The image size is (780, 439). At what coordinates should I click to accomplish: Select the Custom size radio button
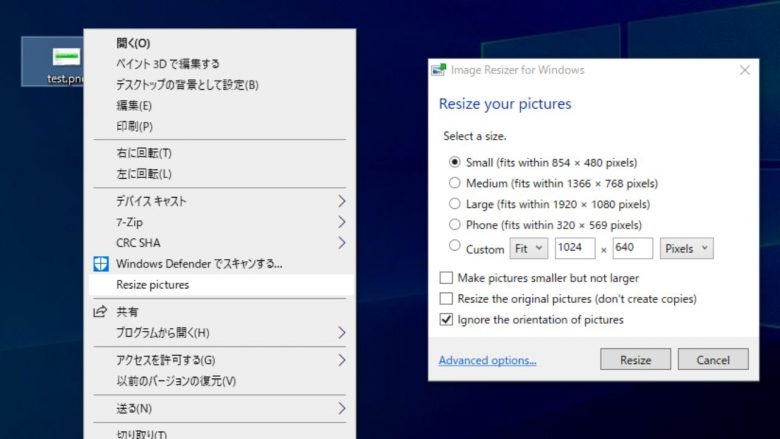coord(454,246)
